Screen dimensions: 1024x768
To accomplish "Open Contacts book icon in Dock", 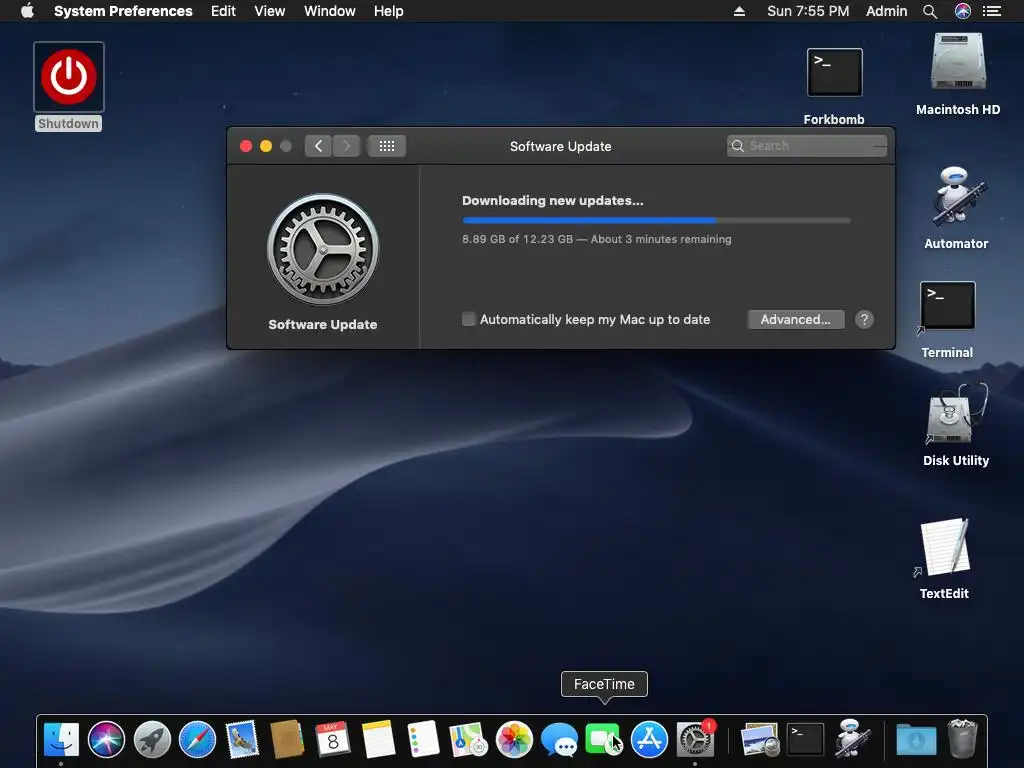I will pos(287,739).
